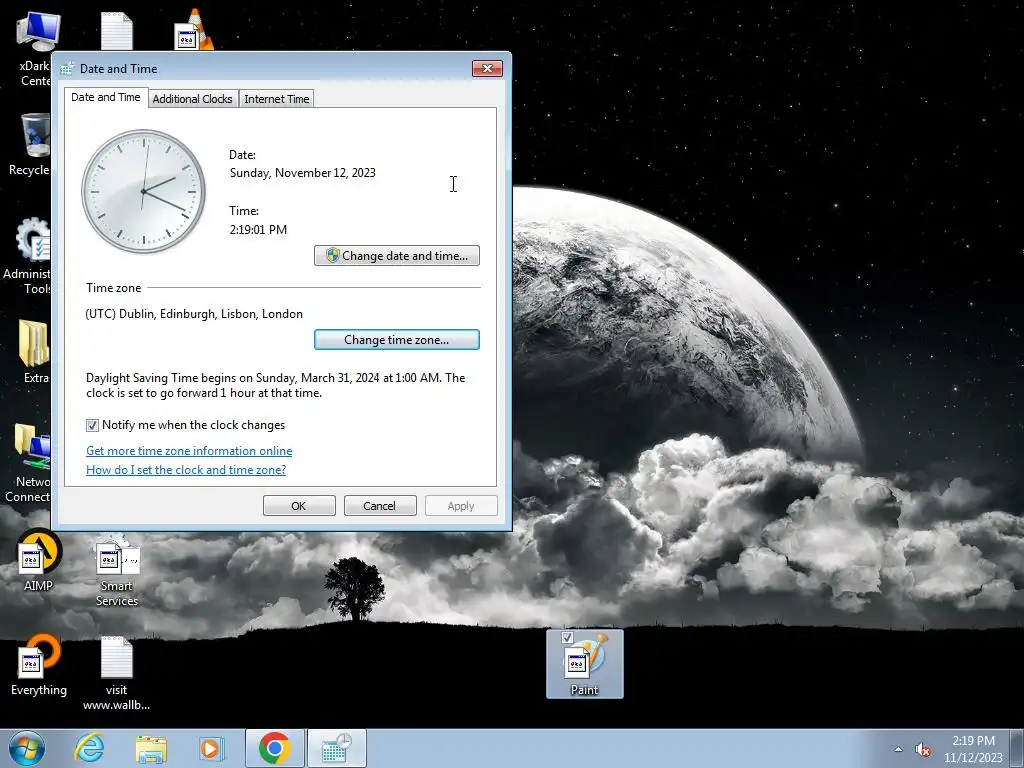This screenshot has height=768, width=1024.
Task: Select Date and Time taskbar button
Action: click(x=337, y=748)
